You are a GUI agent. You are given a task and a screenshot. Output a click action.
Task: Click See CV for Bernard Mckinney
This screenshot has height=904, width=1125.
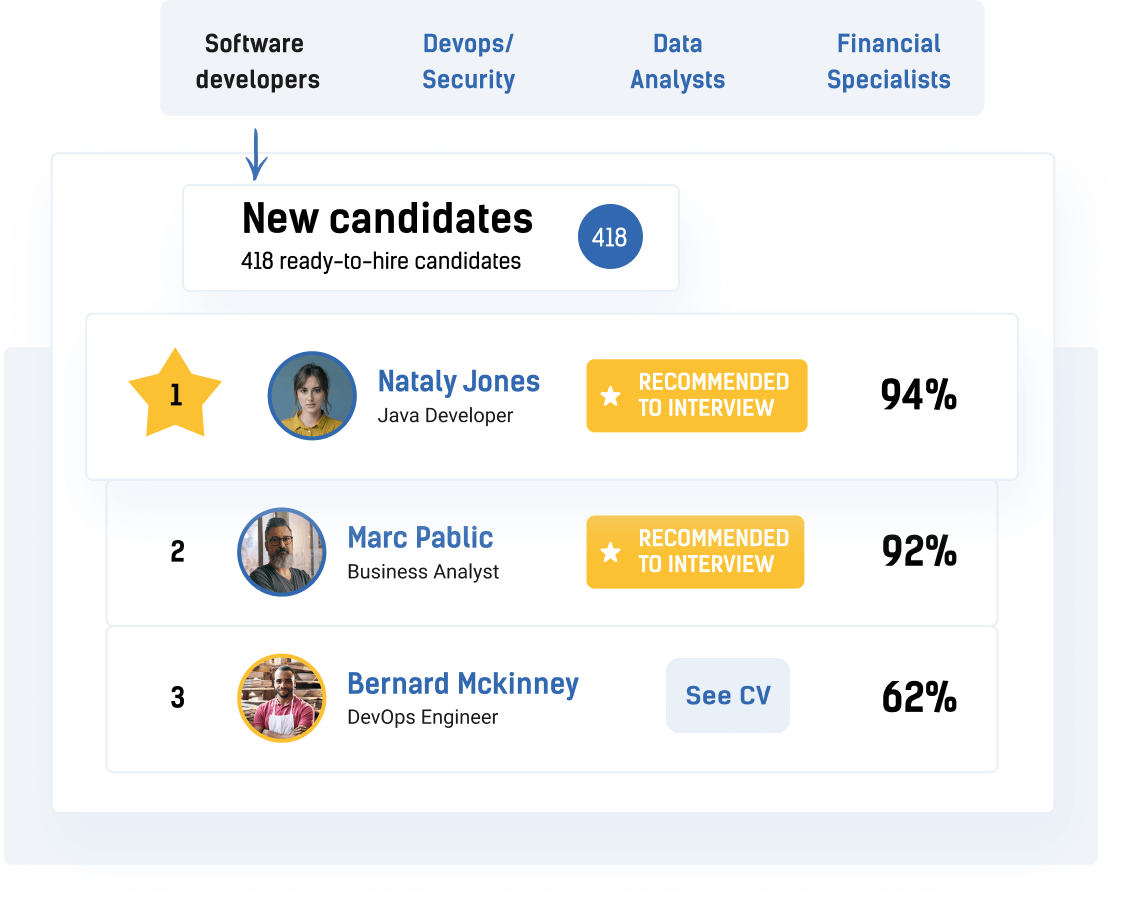coord(727,695)
